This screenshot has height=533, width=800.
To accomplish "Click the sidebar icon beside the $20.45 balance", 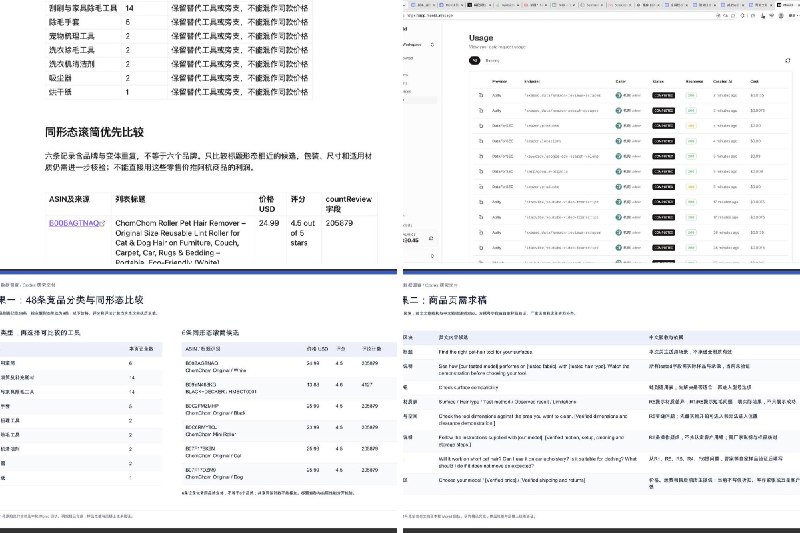I will tap(431, 238).
